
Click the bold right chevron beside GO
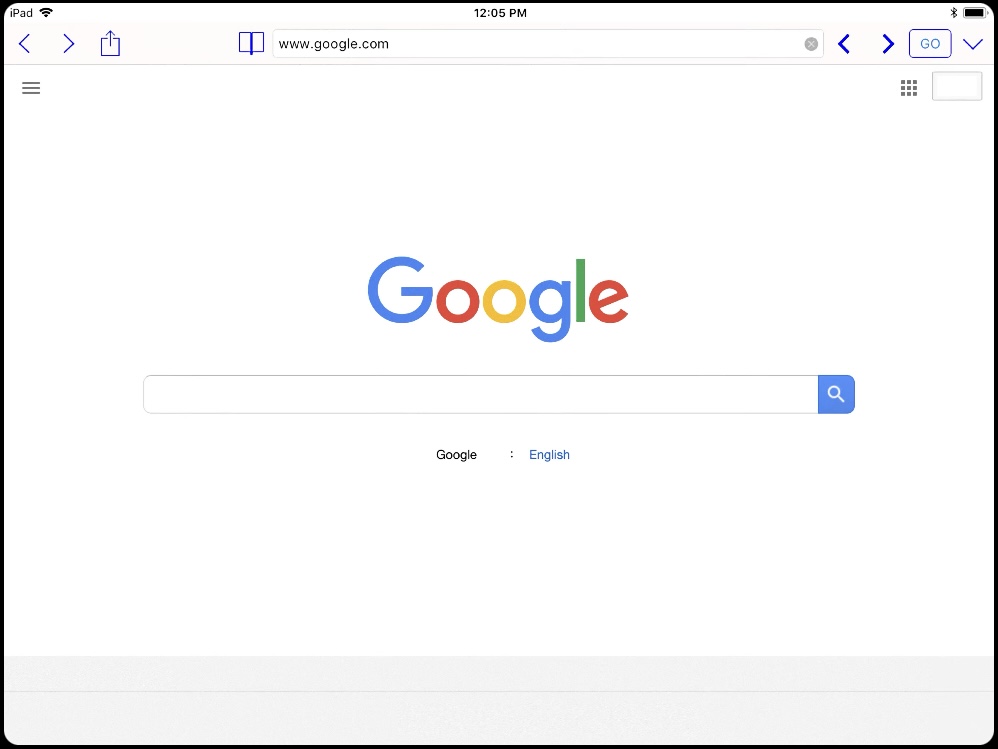[888, 44]
